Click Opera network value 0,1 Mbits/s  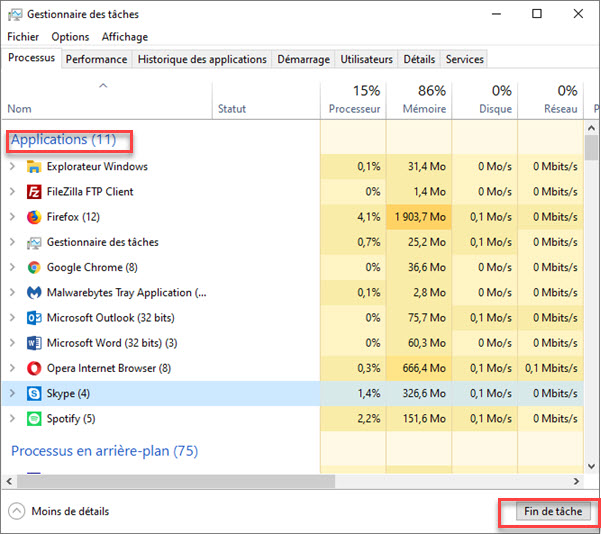tap(551, 368)
